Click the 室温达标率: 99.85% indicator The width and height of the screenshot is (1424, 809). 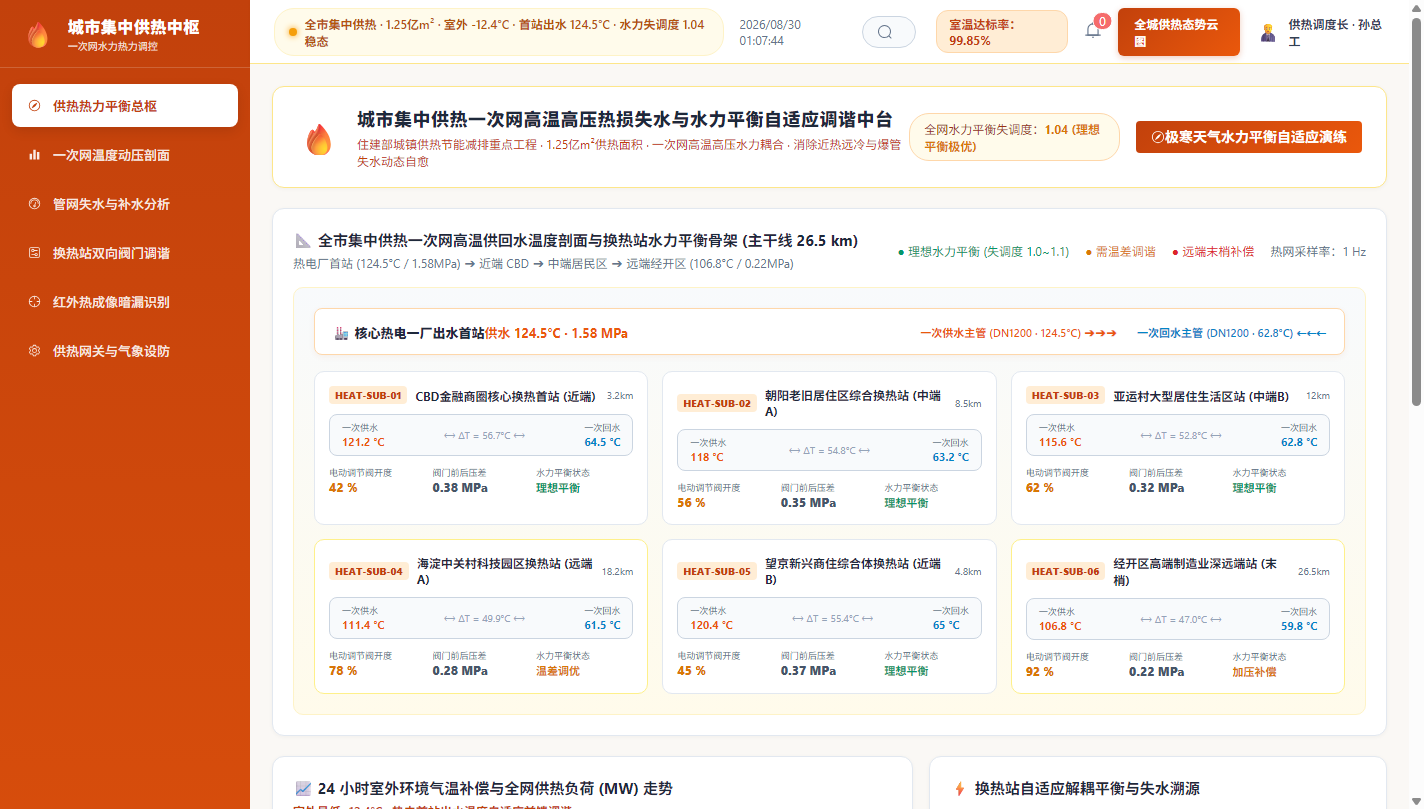point(1002,32)
